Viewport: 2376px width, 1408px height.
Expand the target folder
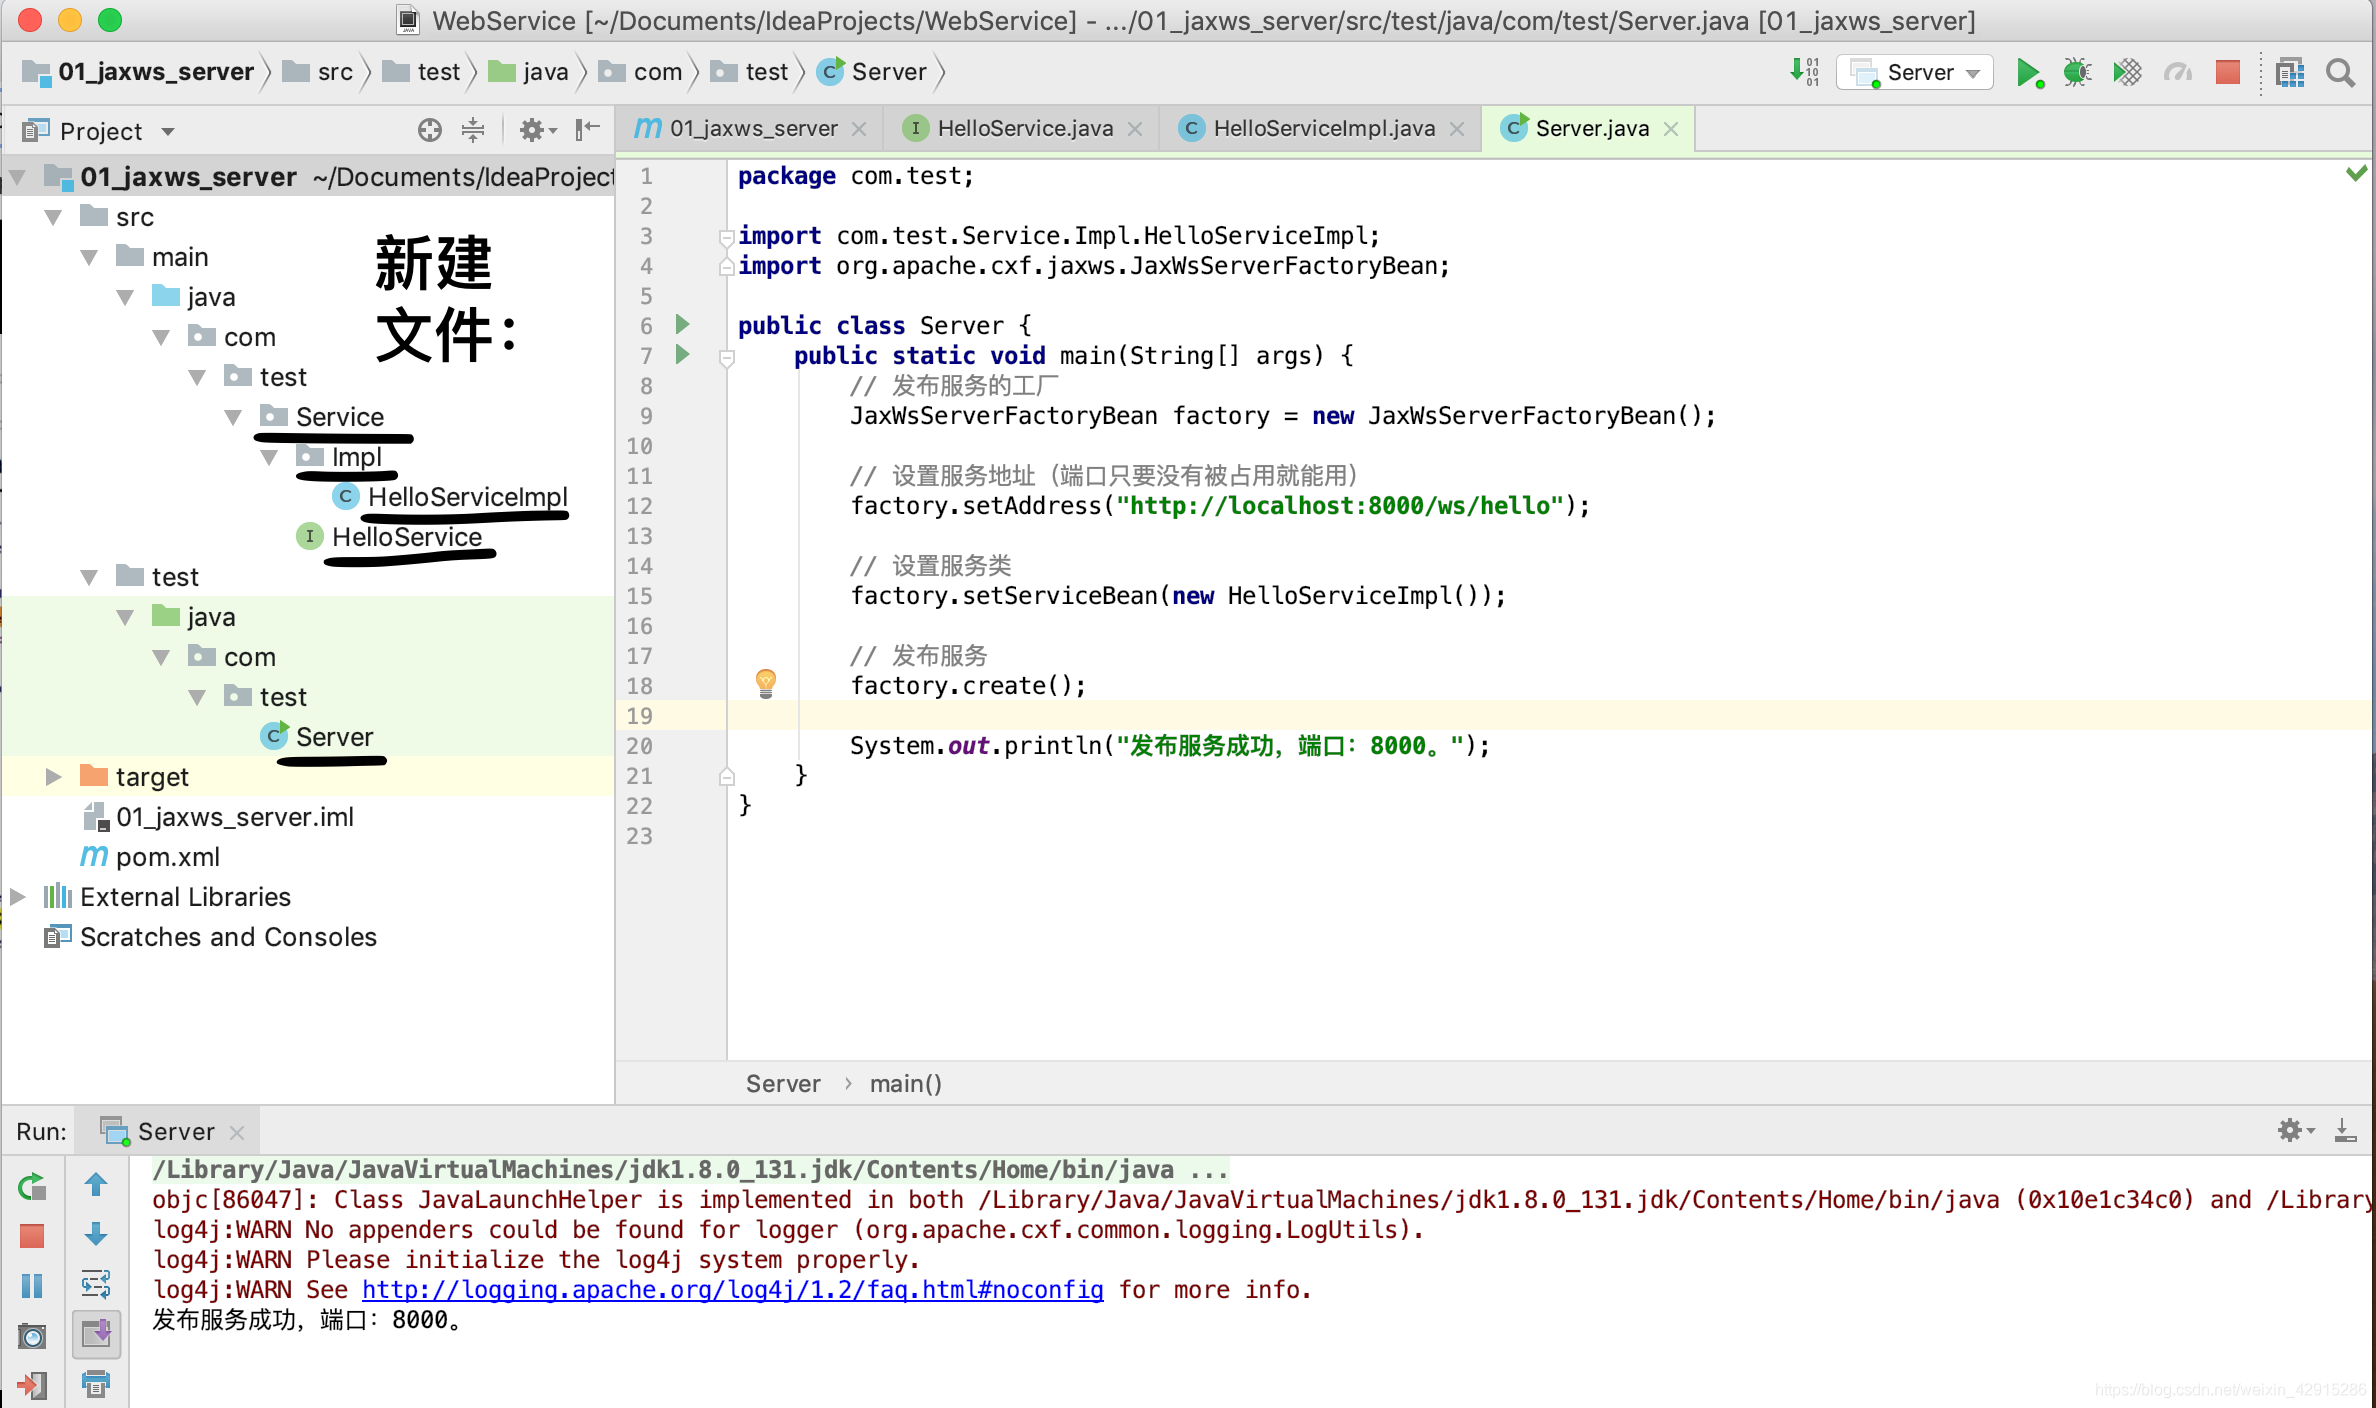click(54, 777)
